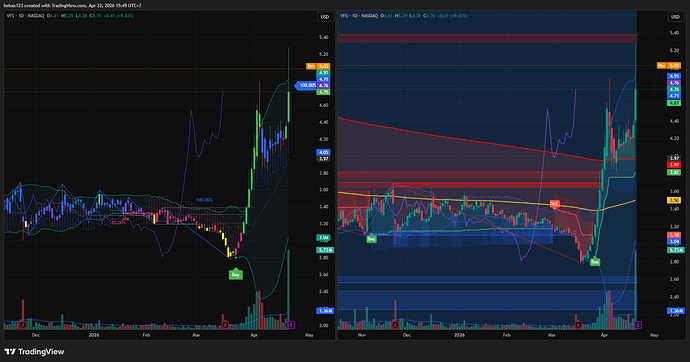Click the 2026 label on right chart time axis
The height and width of the screenshot is (362, 690).
click(459, 335)
